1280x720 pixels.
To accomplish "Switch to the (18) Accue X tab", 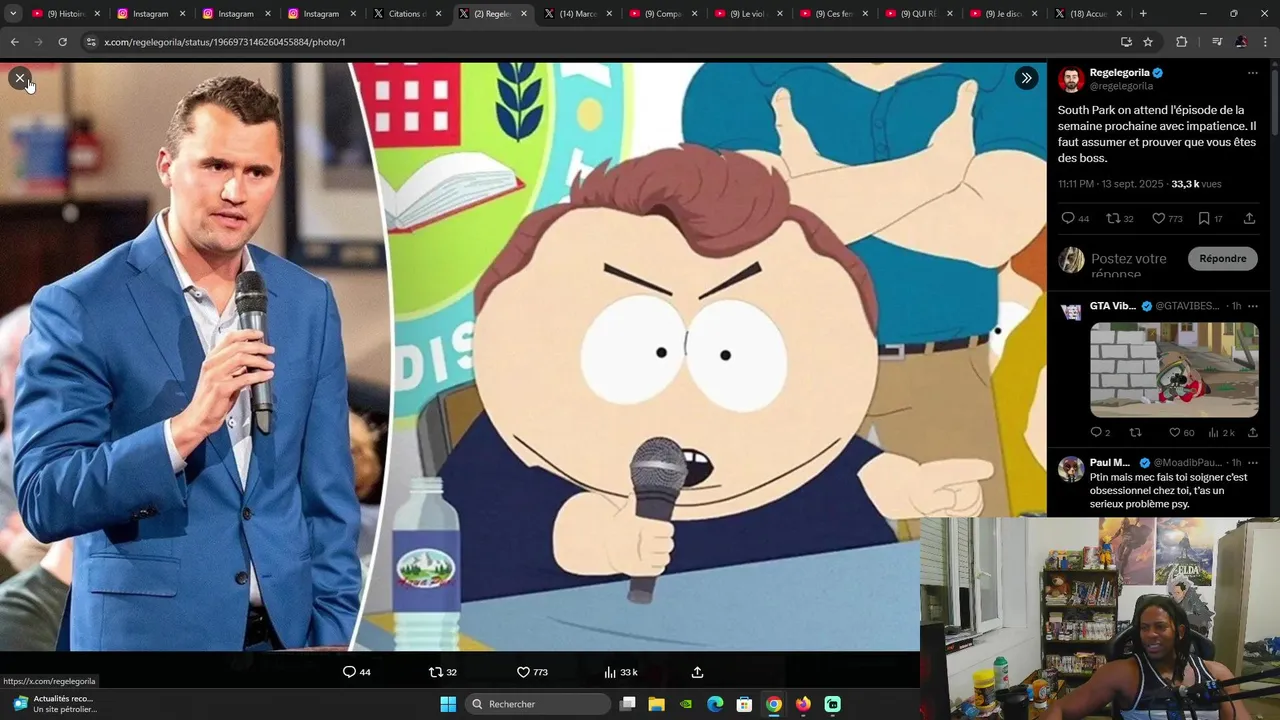I will pos(1089,14).
